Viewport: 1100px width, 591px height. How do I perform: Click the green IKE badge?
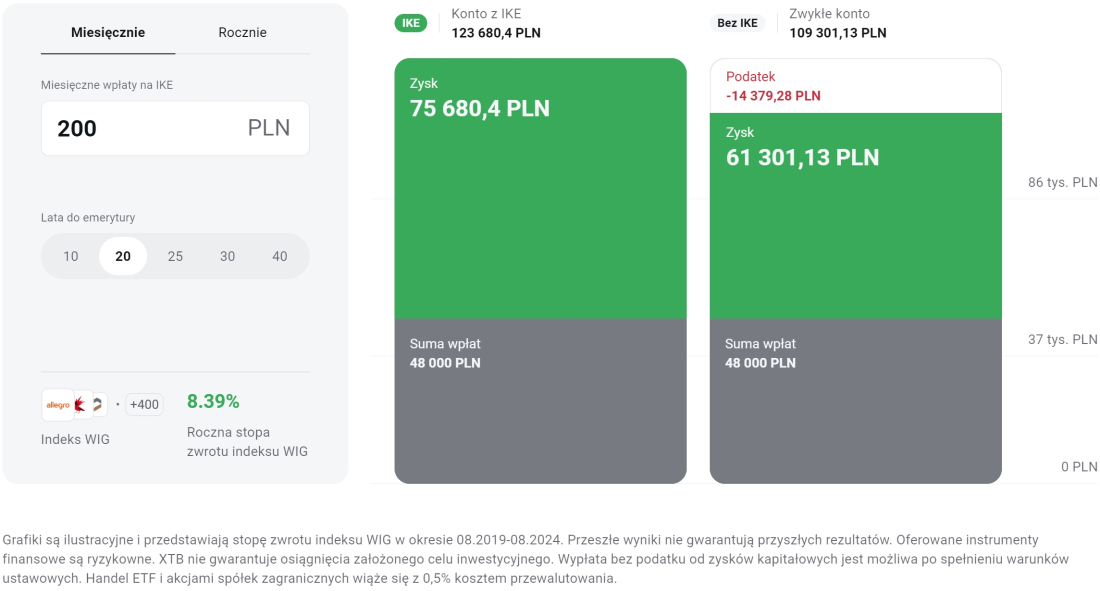[x=410, y=23]
